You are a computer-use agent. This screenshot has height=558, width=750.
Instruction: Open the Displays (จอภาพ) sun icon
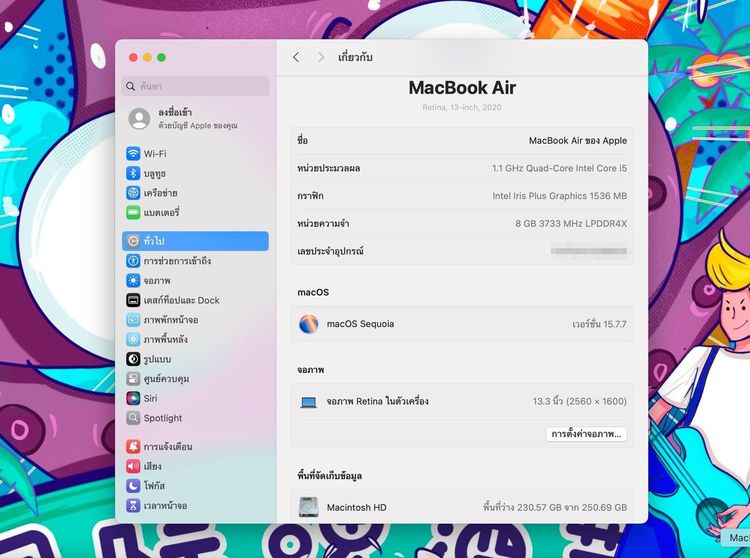pyautogui.click(x=133, y=280)
